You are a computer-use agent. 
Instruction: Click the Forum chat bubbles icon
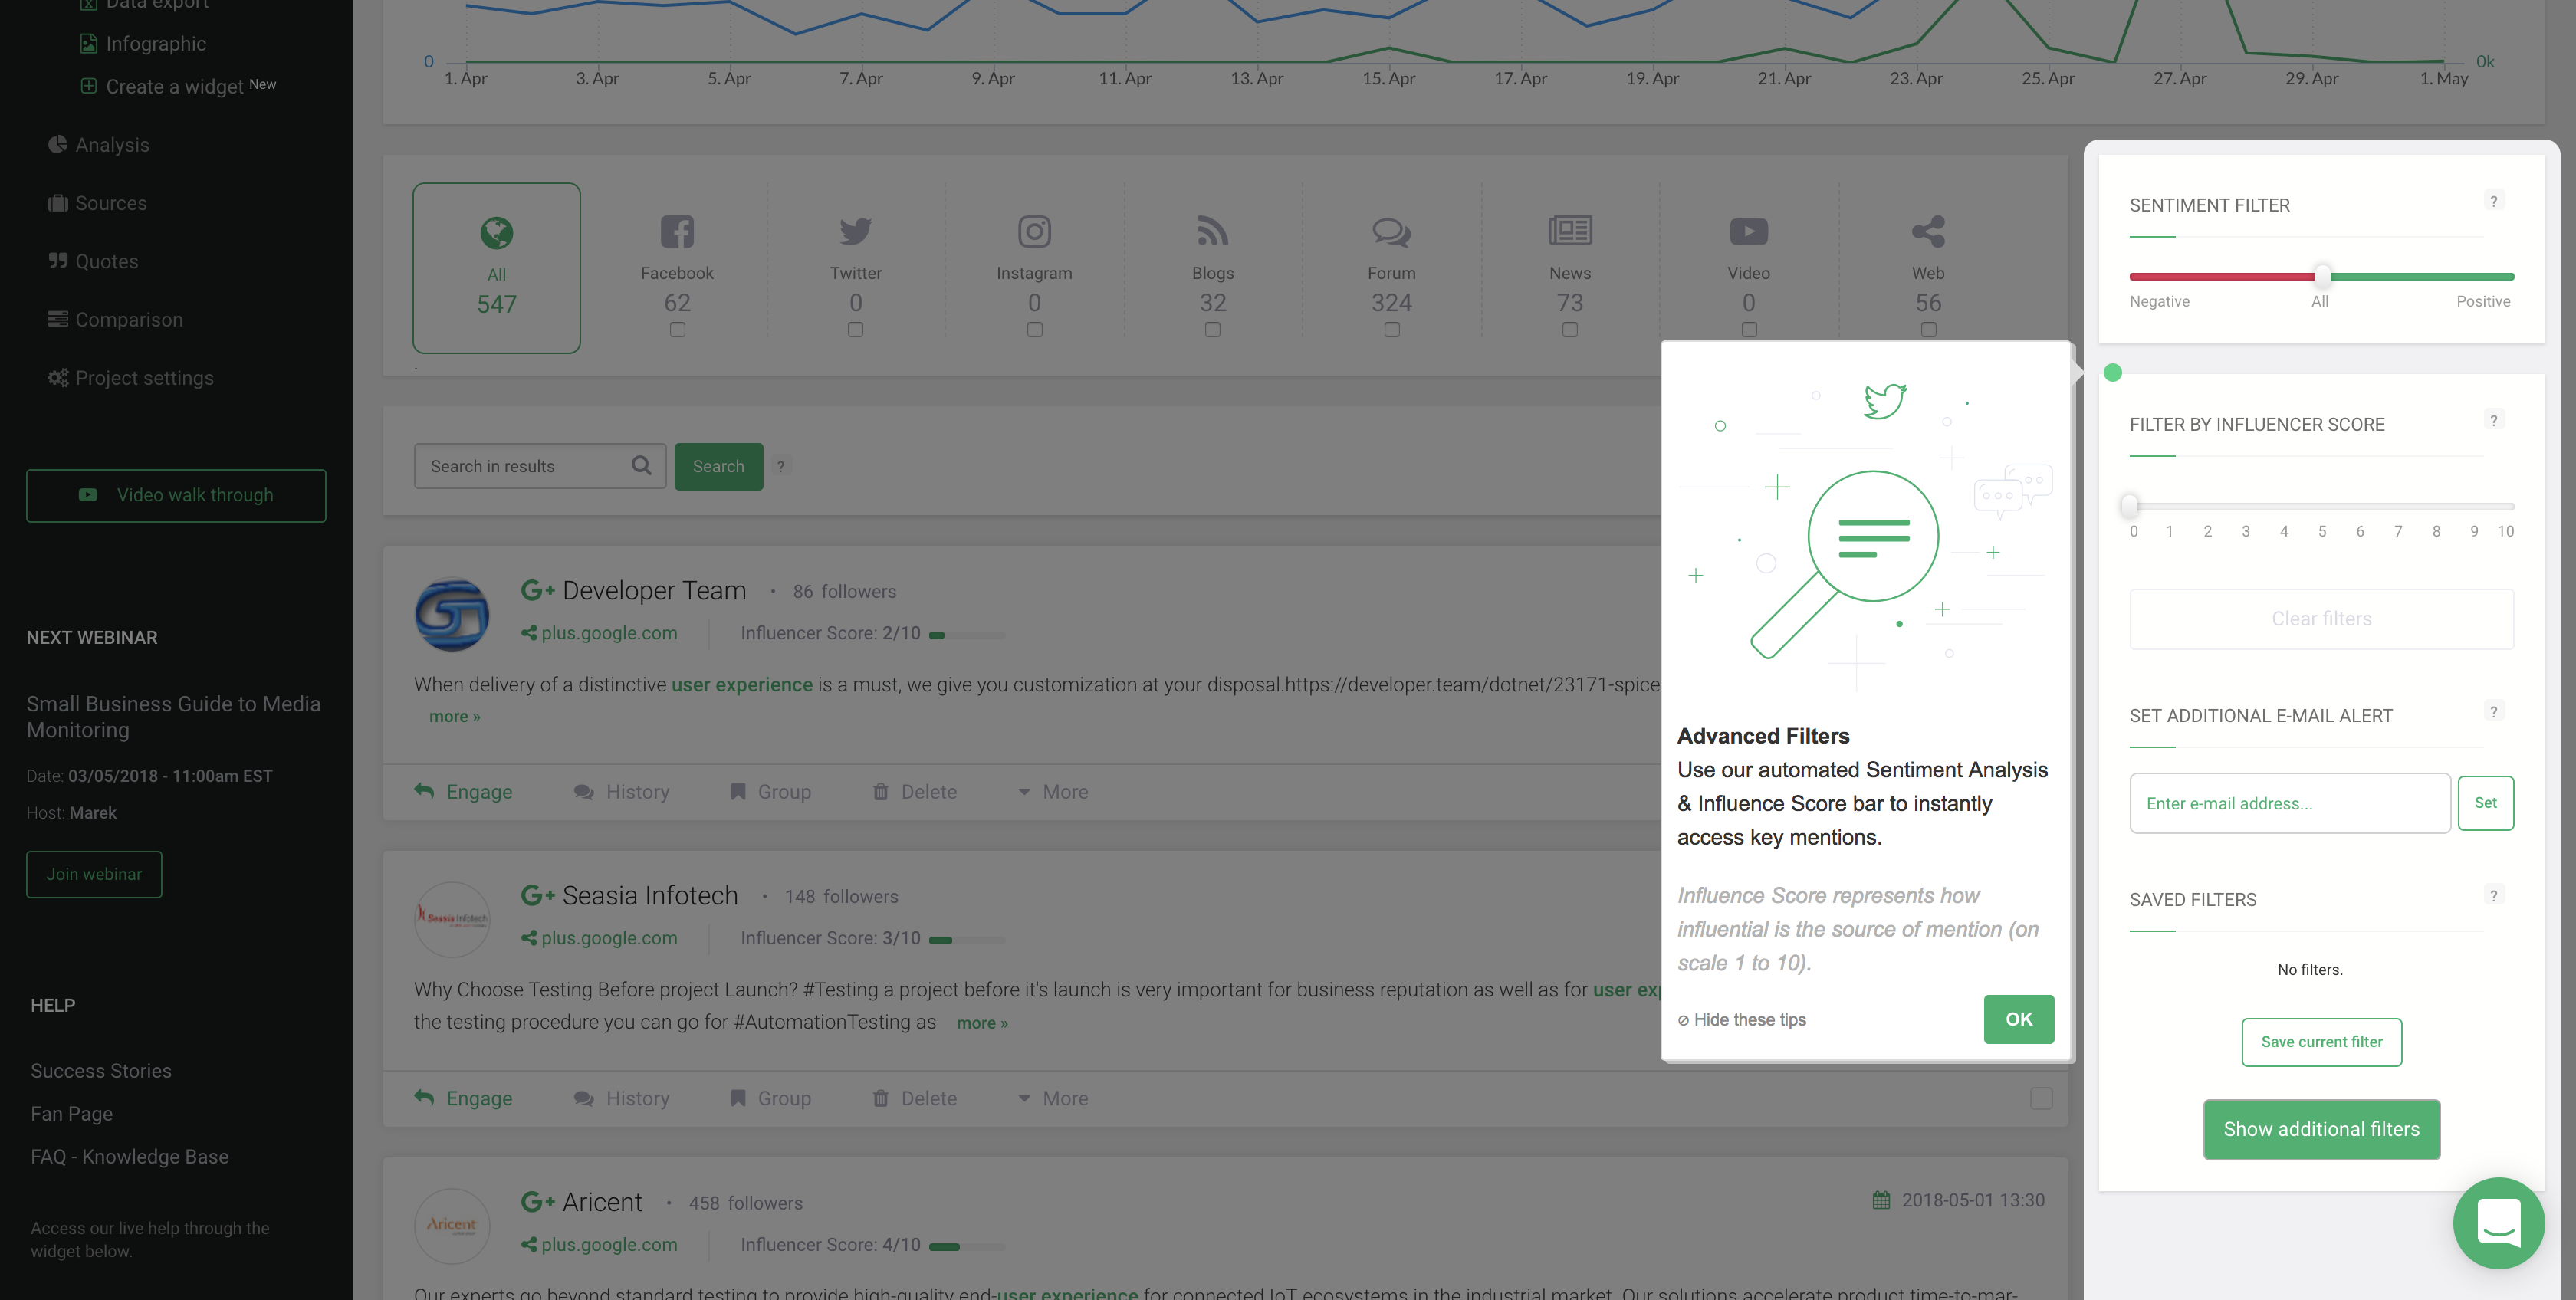pyautogui.click(x=1391, y=232)
